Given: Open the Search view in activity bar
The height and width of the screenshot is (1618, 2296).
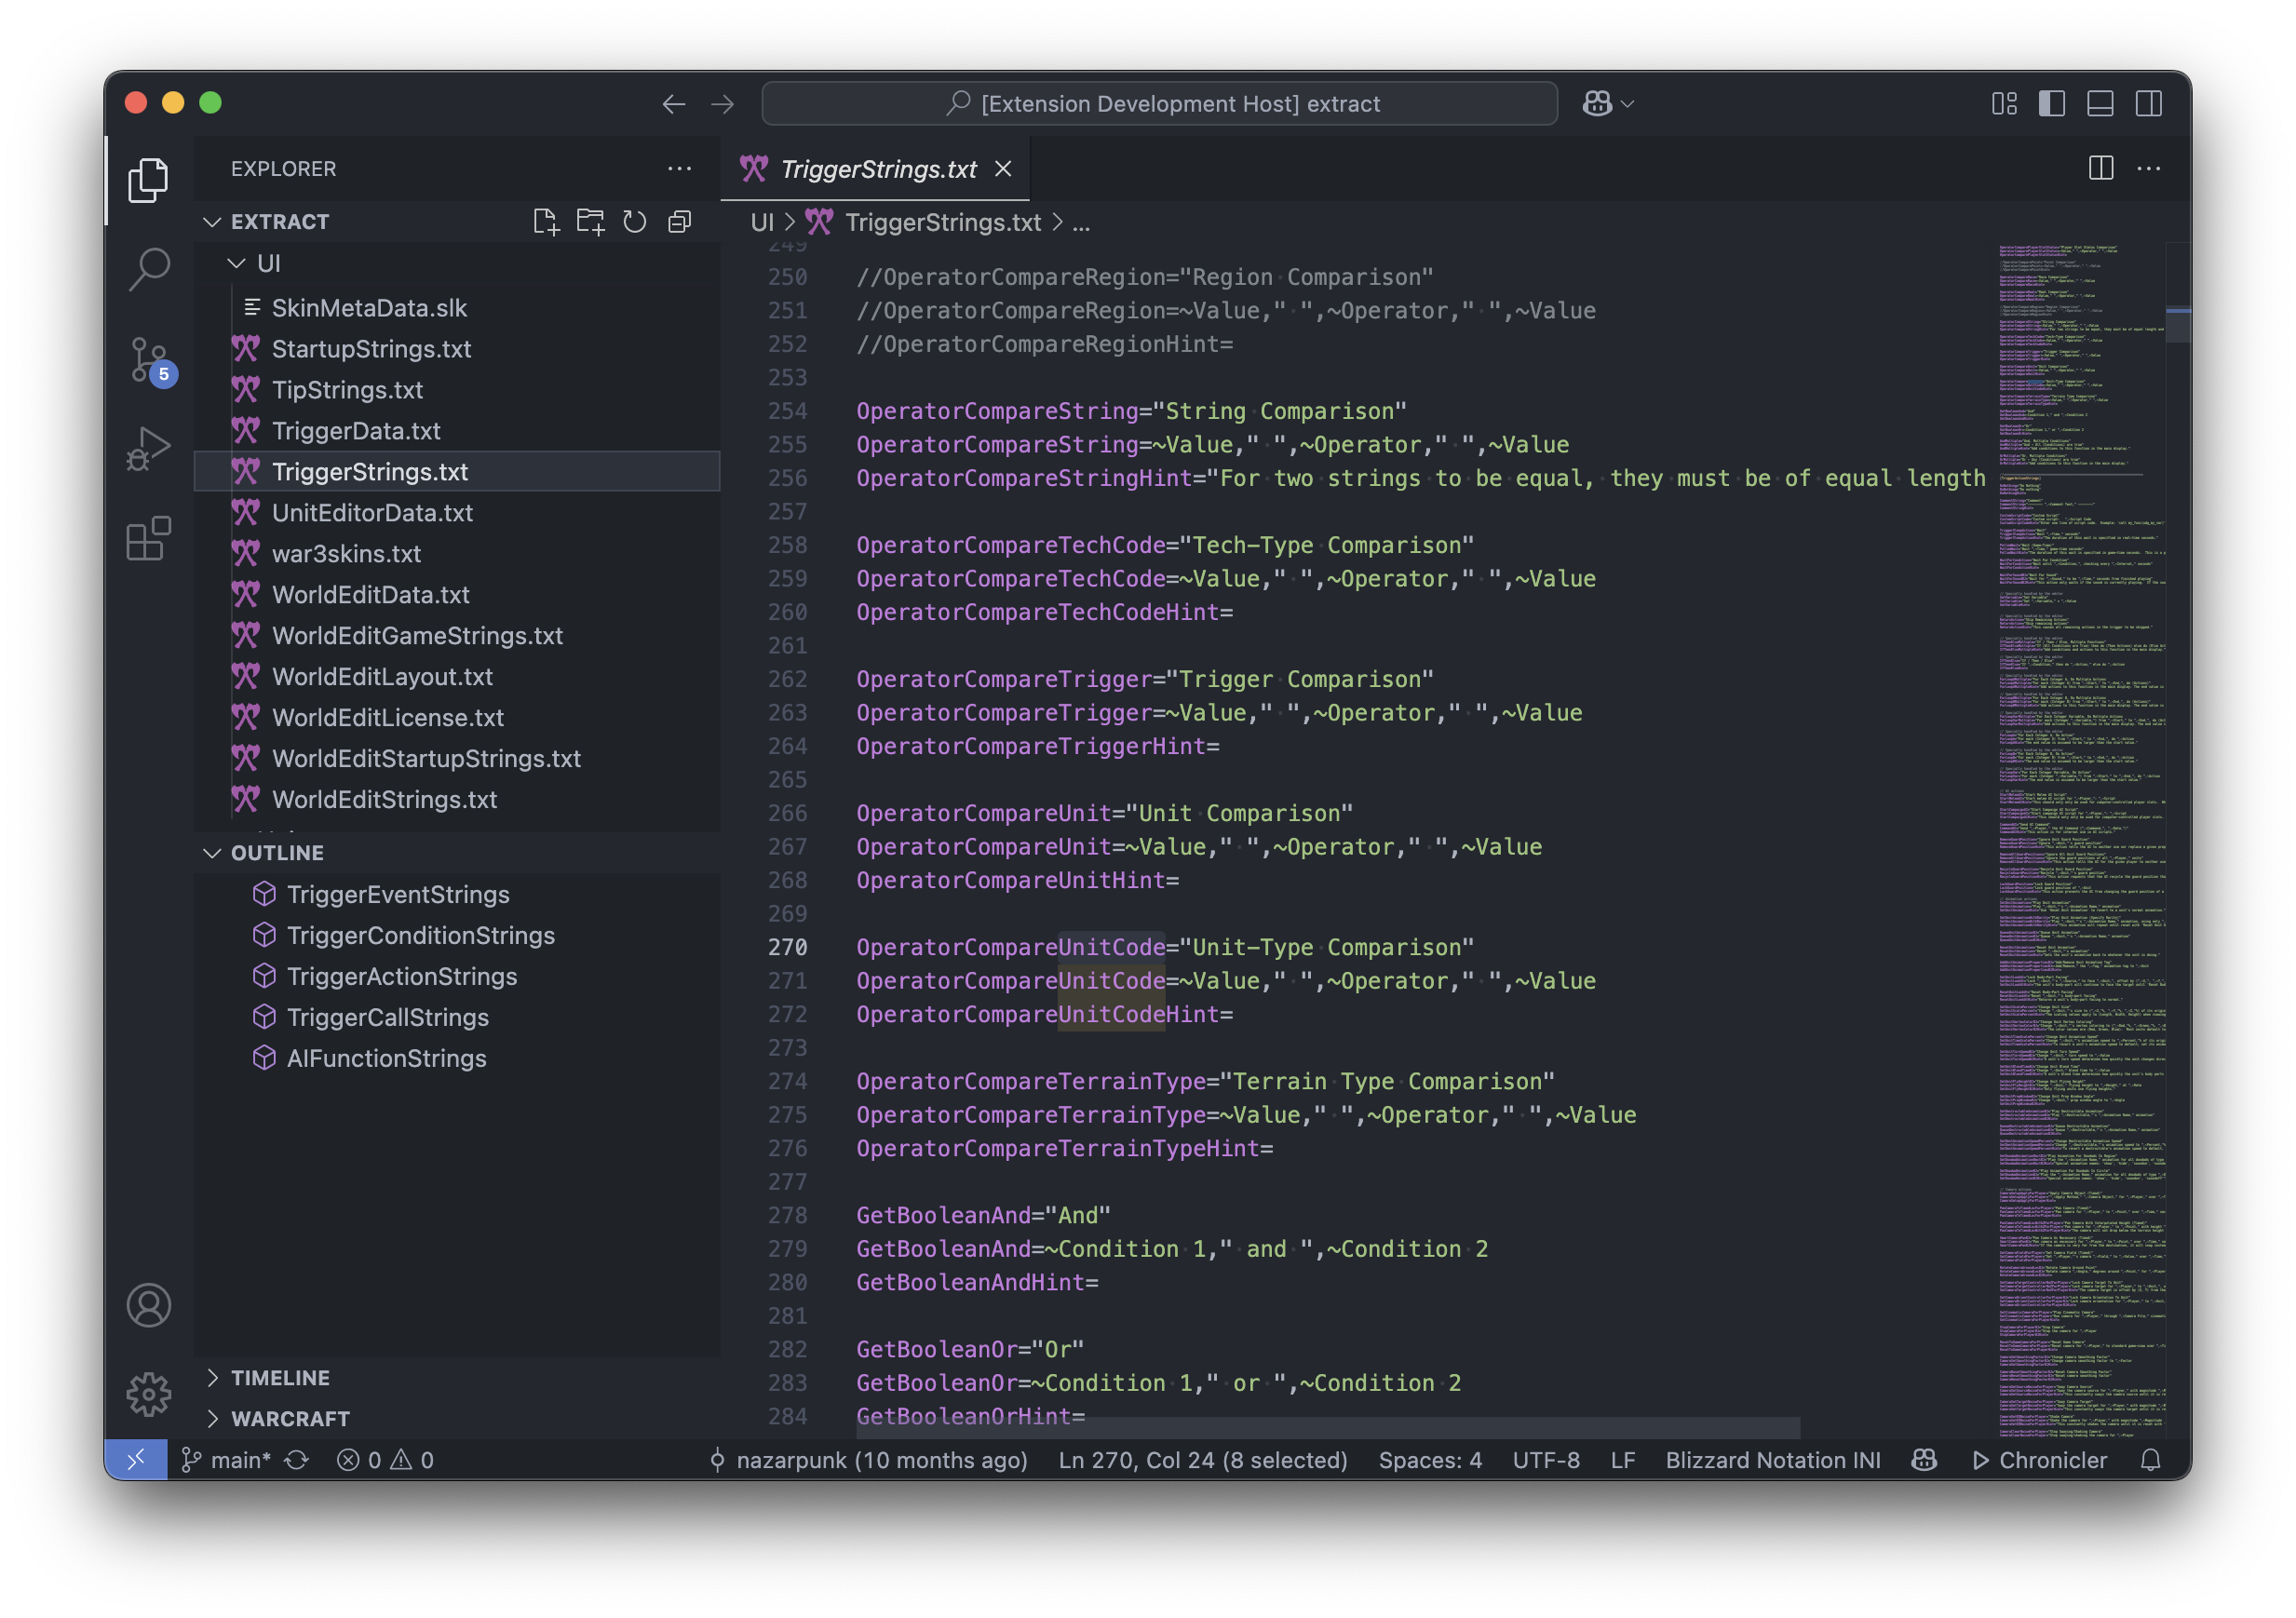Looking at the screenshot, I should point(149,268).
